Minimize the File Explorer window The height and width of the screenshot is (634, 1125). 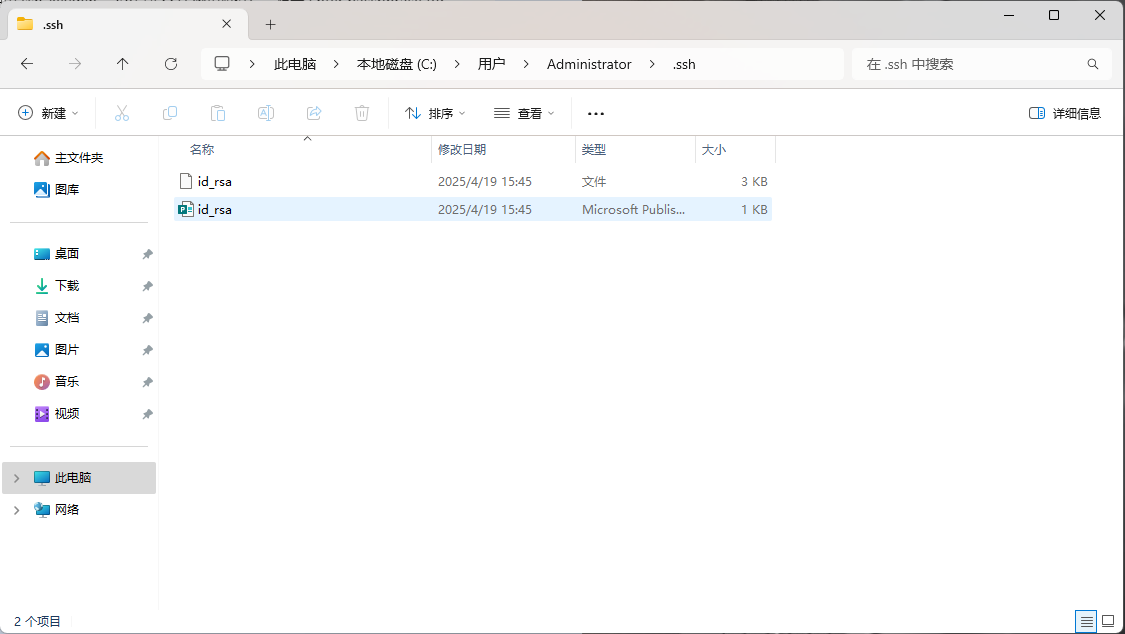point(1009,15)
